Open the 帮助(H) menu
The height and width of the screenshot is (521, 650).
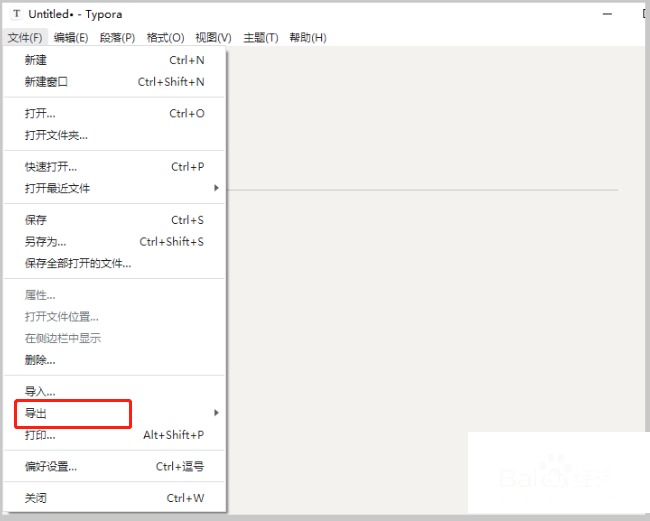click(308, 38)
